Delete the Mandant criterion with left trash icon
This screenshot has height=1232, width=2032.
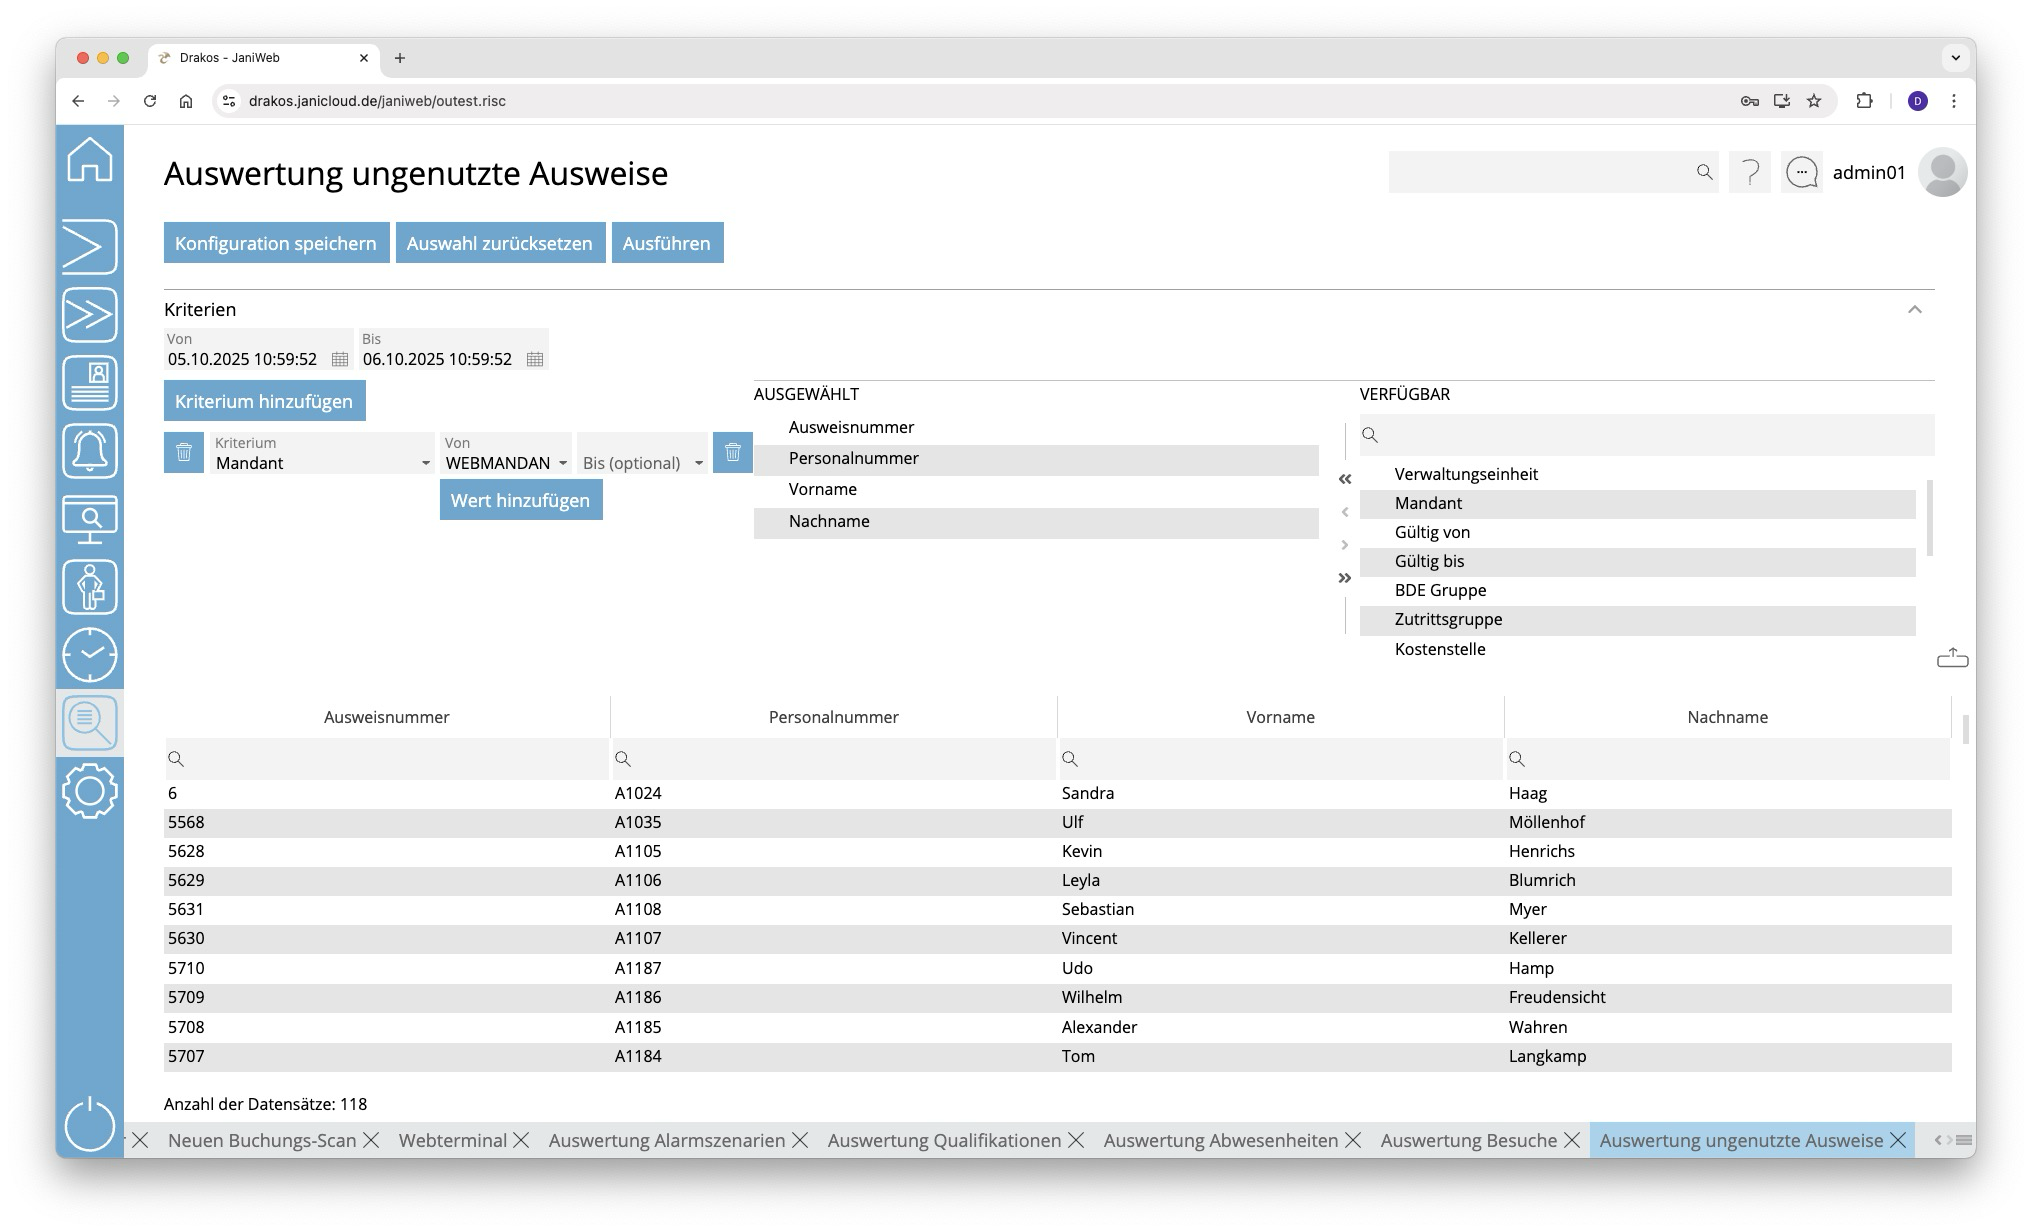(x=184, y=452)
